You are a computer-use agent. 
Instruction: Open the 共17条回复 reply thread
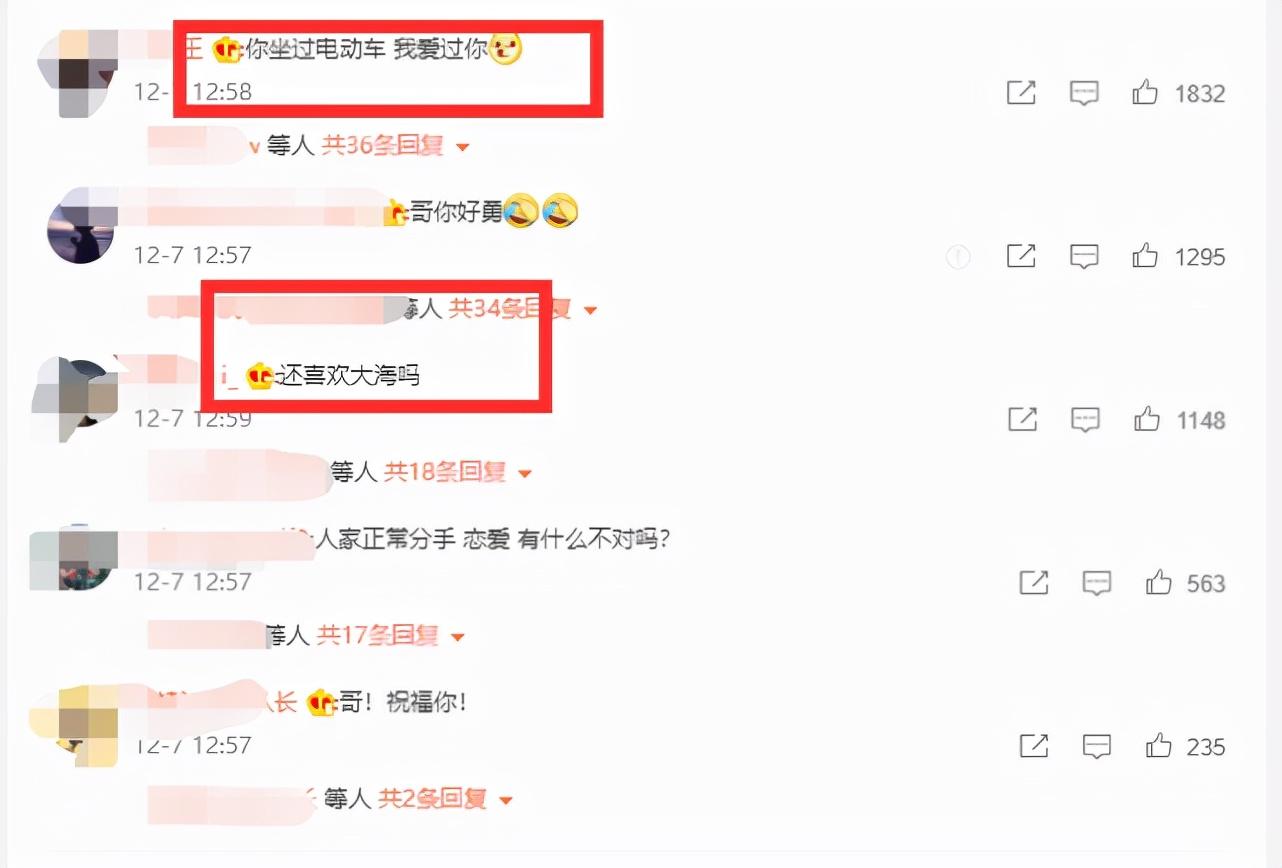point(391,635)
